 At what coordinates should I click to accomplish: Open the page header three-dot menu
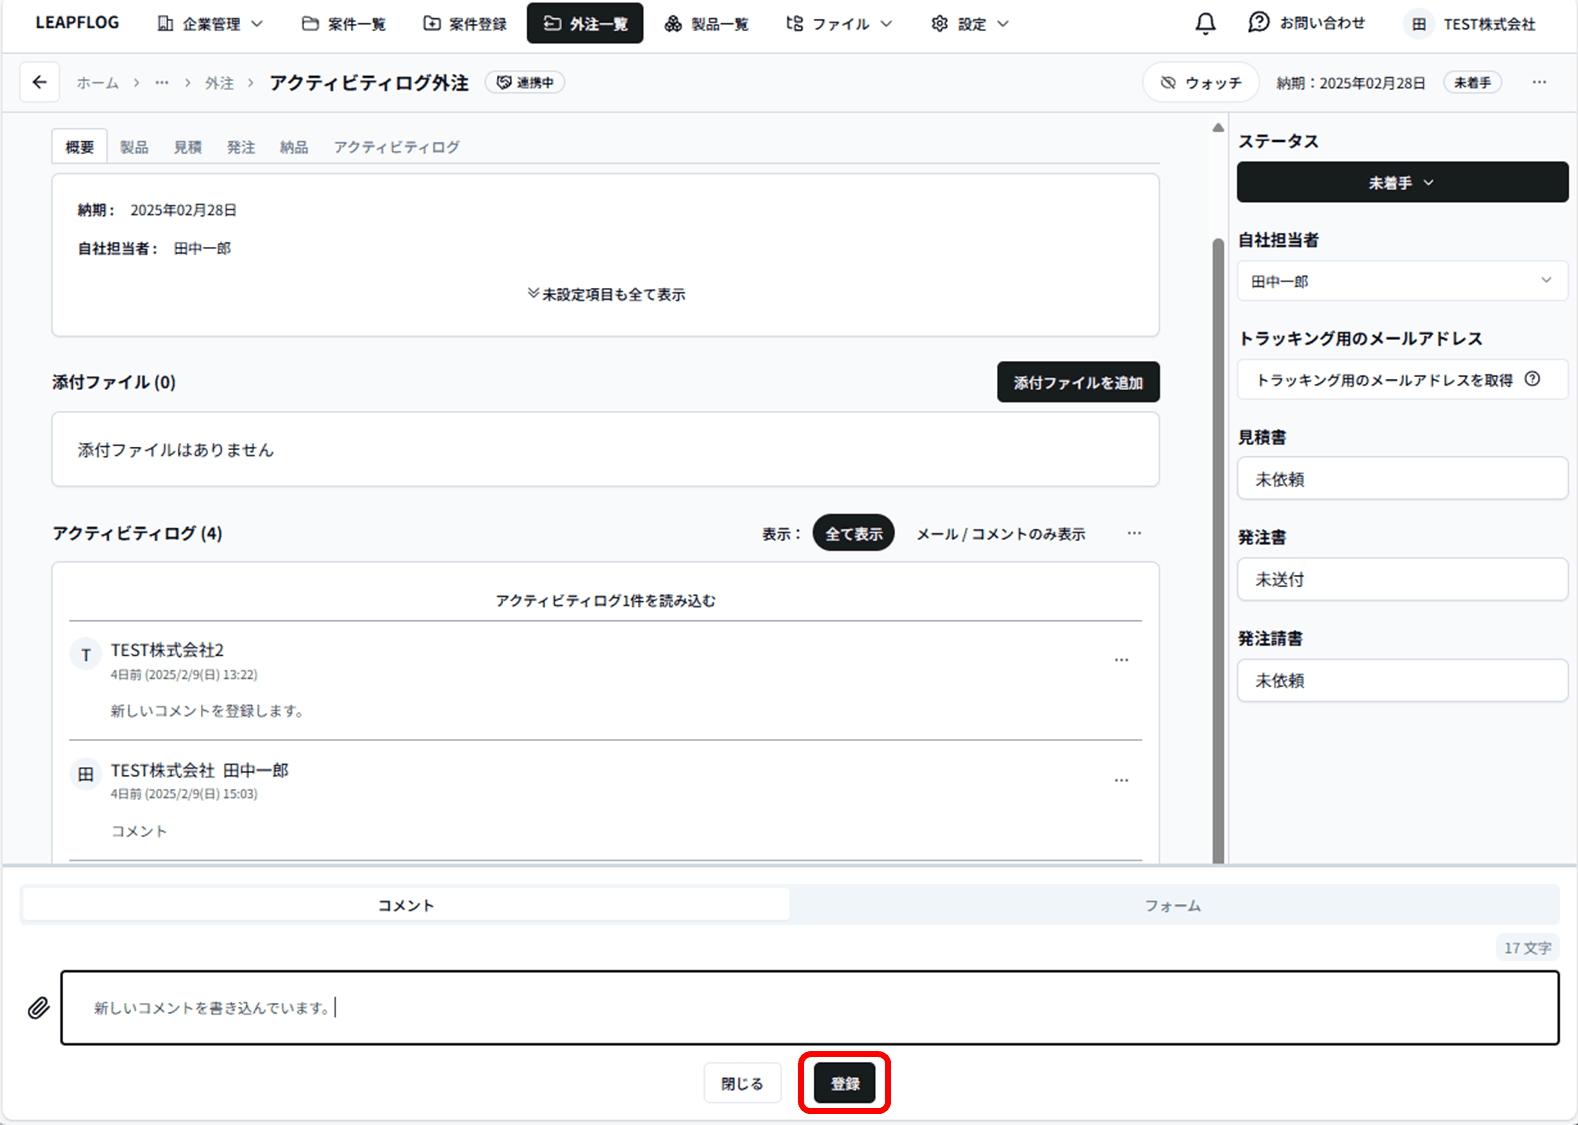pos(1539,83)
